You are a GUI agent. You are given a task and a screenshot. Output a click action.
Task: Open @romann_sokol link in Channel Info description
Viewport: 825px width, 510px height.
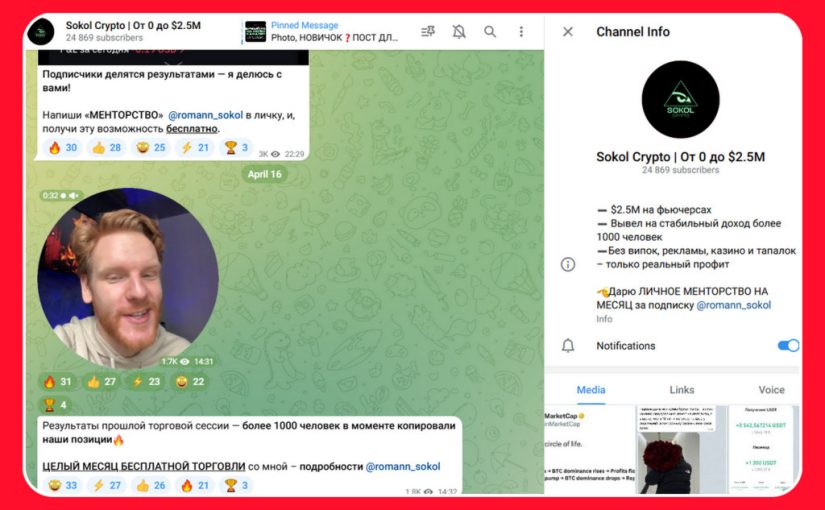(x=733, y=305)
